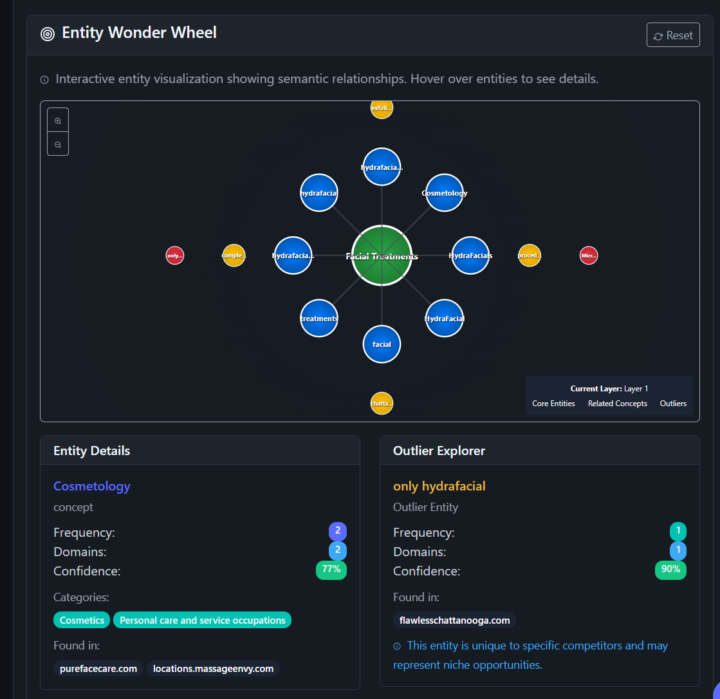Open the purefacecare.com domain chip
The image size is (720, 699).
point(98,668)
